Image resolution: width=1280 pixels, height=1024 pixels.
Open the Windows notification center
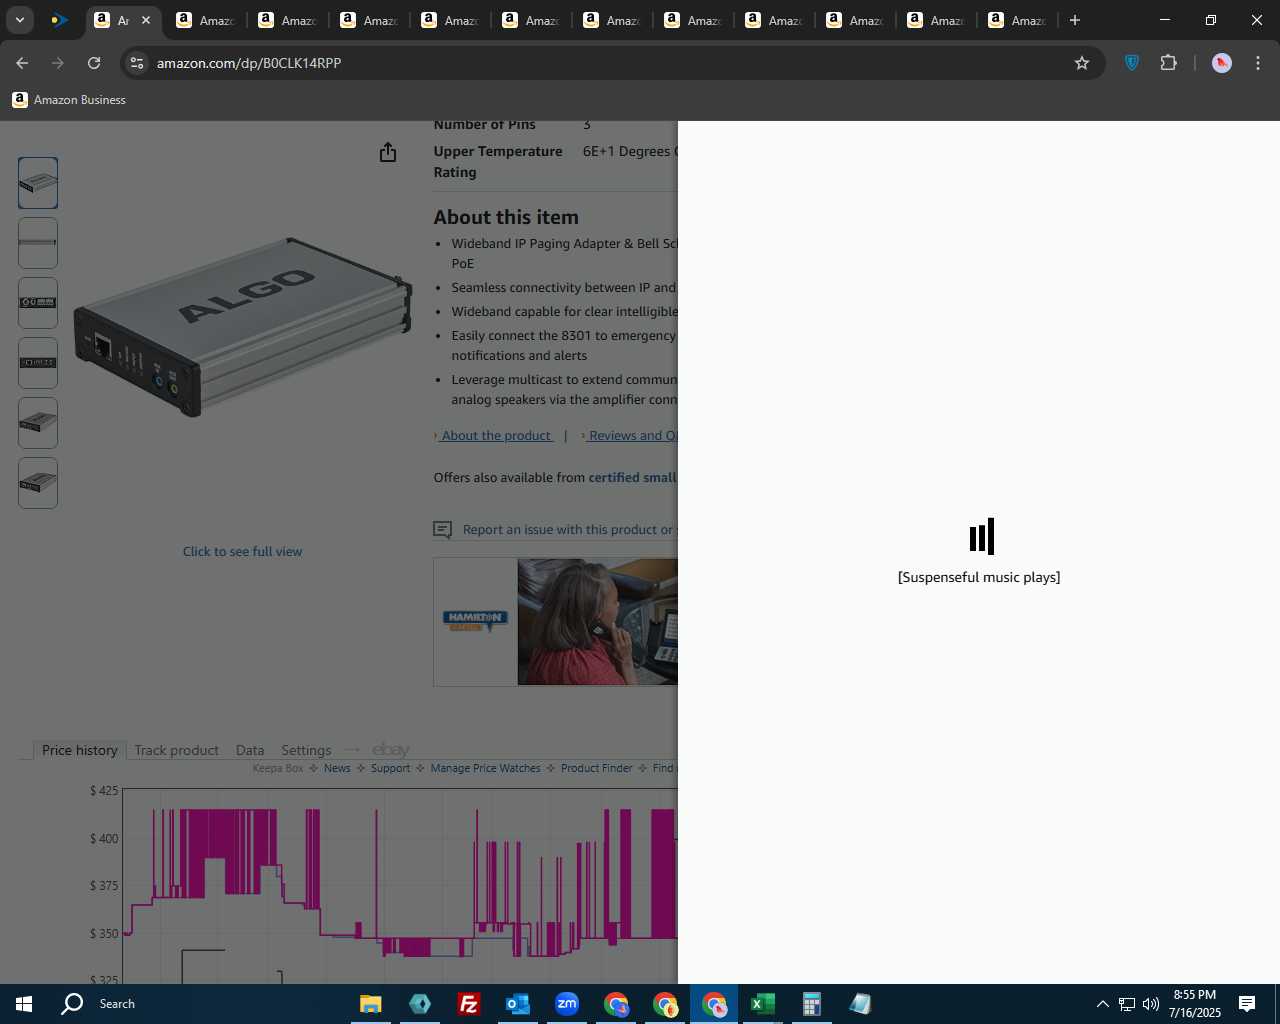(x=1247, y=1004)
